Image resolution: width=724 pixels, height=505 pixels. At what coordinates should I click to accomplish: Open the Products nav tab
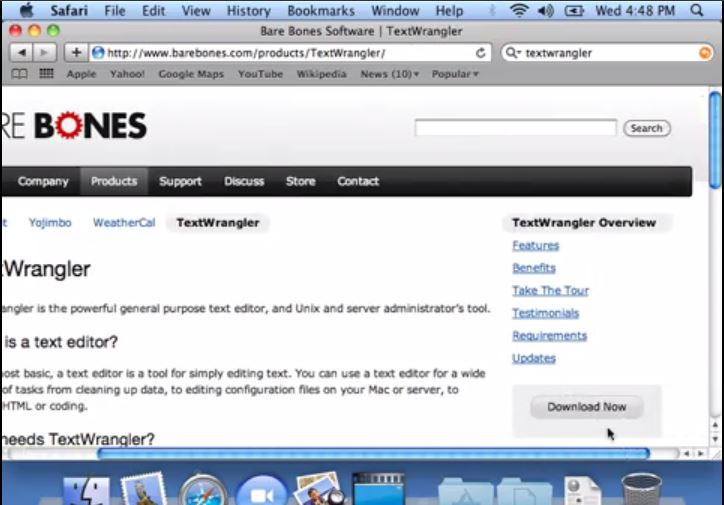(x=114, y=181)
